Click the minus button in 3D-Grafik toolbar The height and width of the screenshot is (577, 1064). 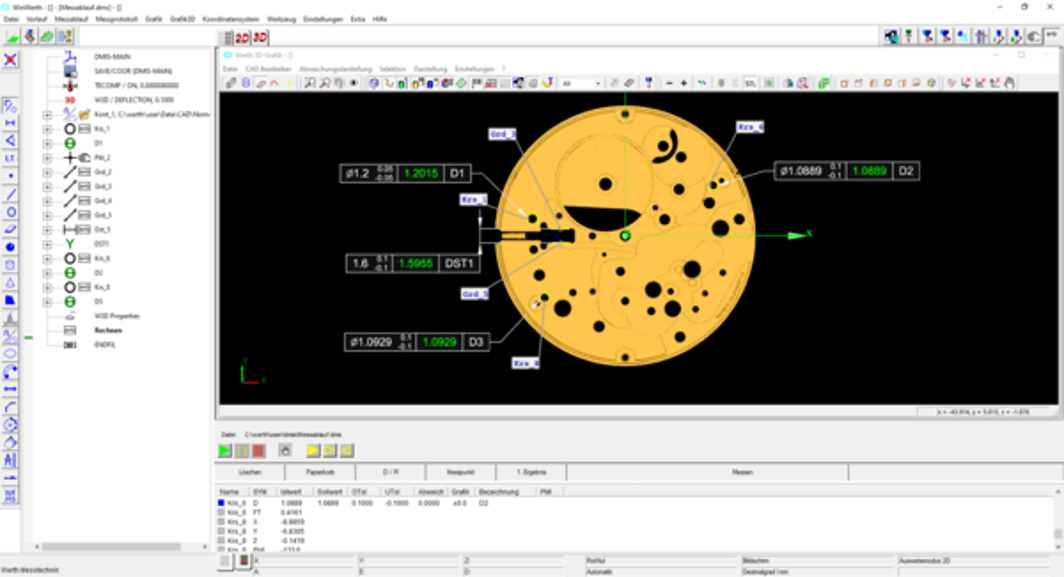coord(669,83)
